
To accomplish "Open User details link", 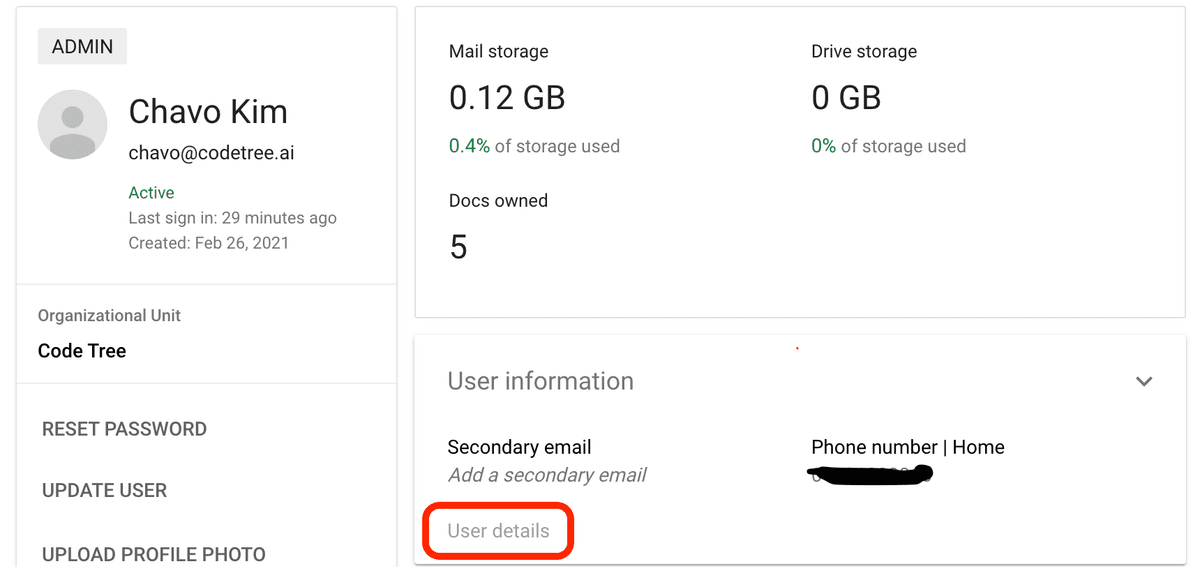I will tap(498, 531).
